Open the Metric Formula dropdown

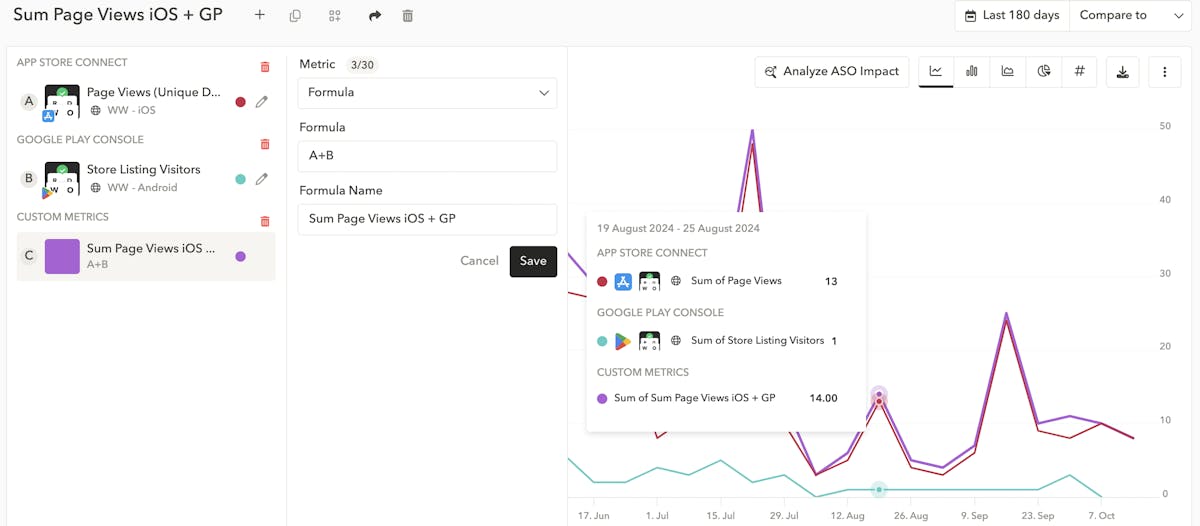(427, 93)
